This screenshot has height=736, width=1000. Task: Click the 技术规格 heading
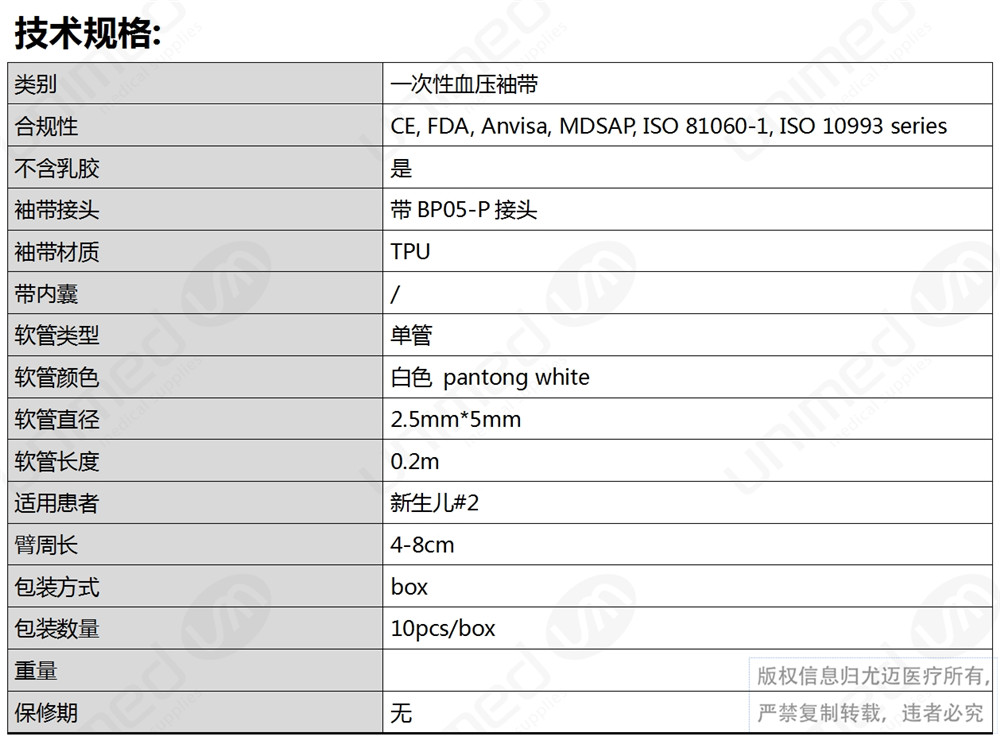pos(87,33)
